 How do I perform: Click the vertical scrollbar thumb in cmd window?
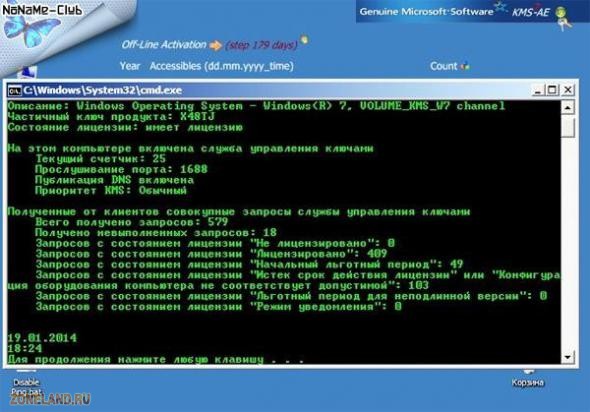[x=567, y=127]
